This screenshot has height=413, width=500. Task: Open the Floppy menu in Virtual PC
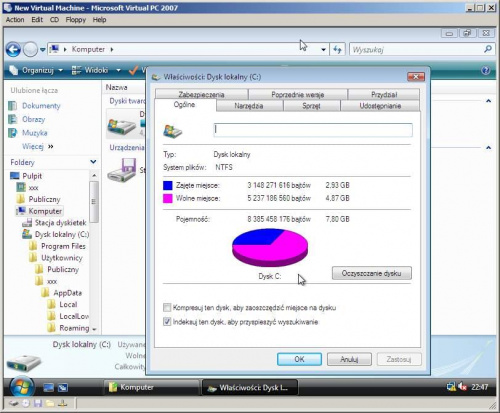click(x=76, y=20)
